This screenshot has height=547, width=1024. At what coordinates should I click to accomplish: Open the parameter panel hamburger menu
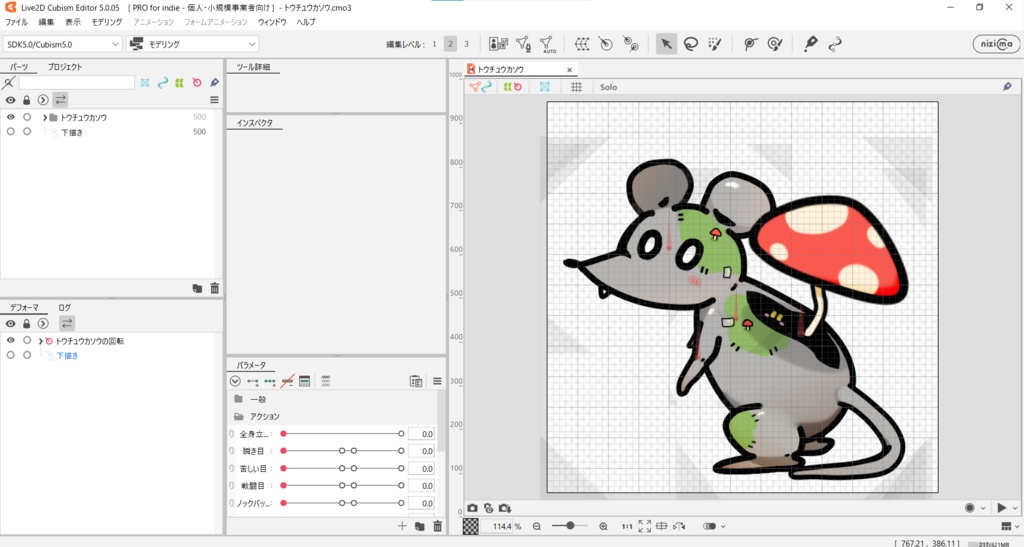437,381
